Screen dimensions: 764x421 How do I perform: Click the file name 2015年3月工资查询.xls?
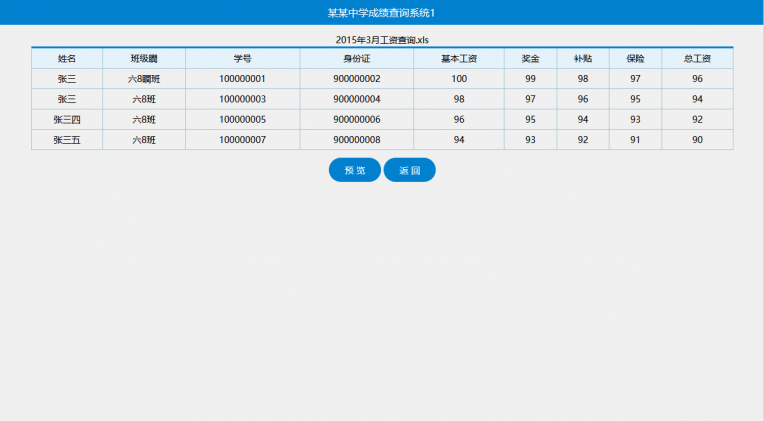pyautogui.click(x=382, y=40)
